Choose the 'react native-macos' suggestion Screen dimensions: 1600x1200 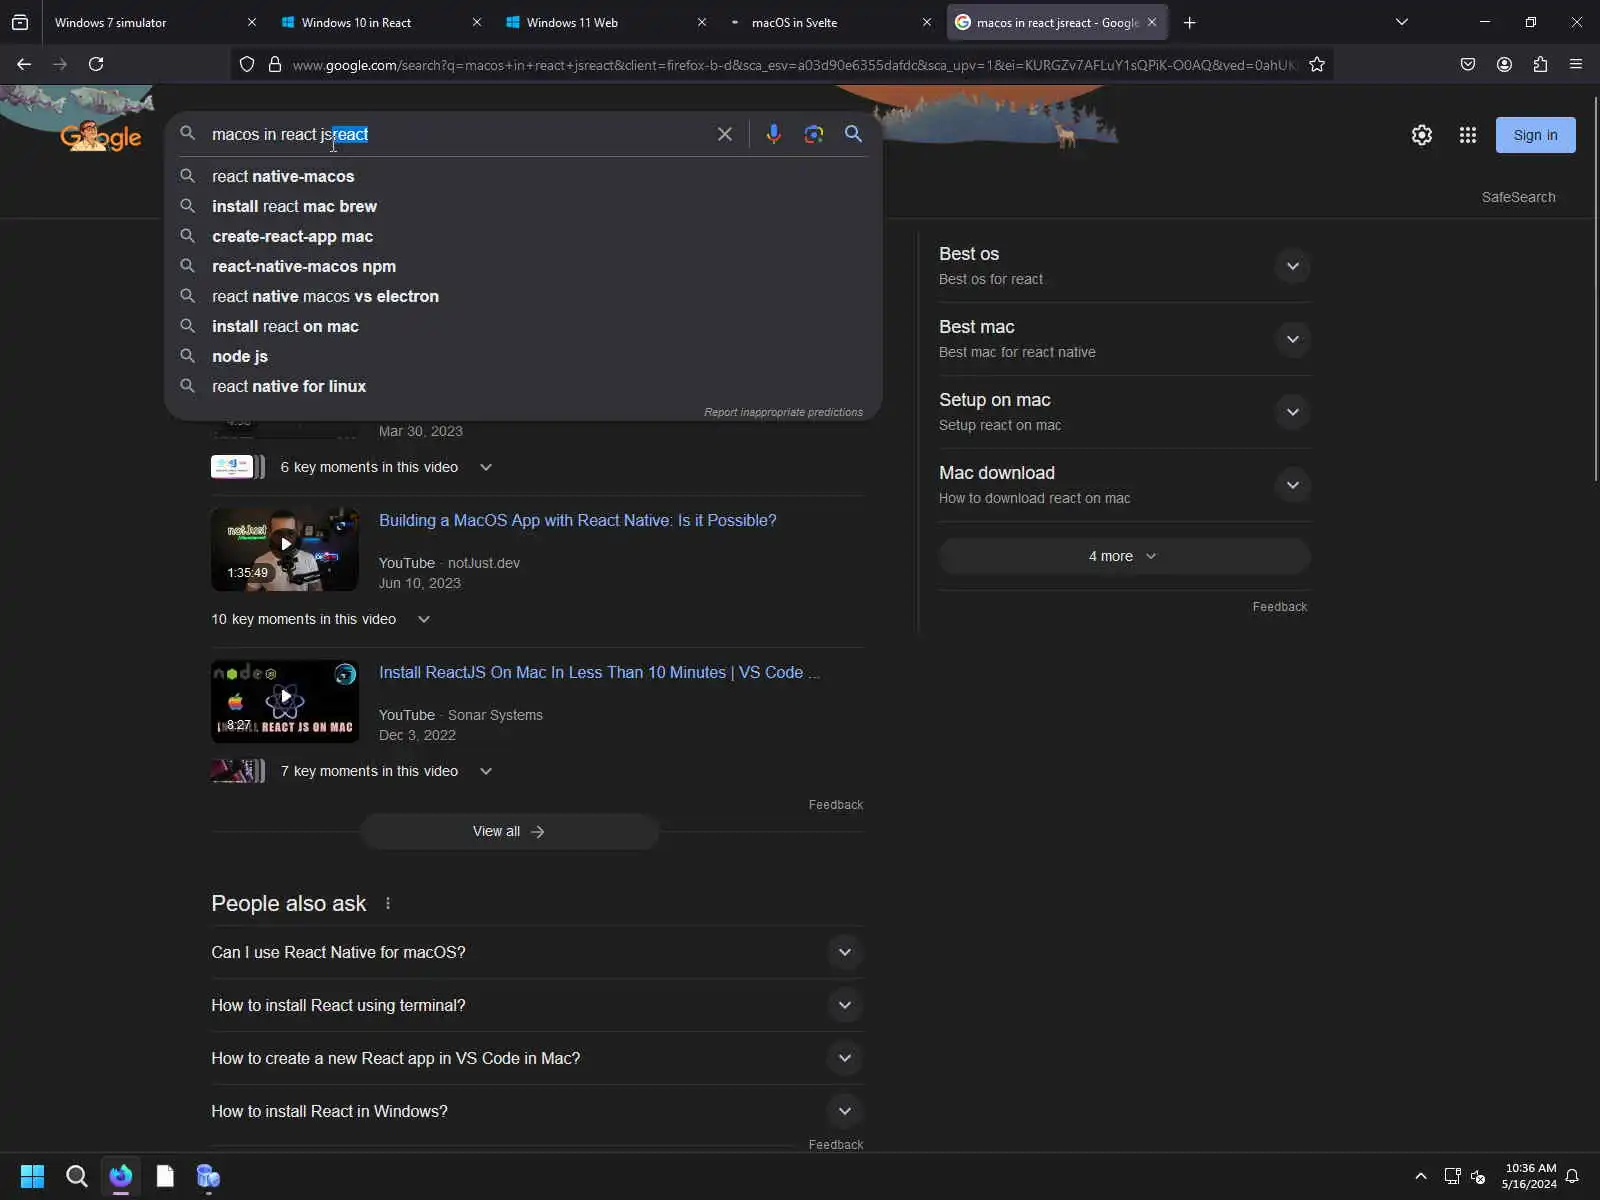pos(523,176)
